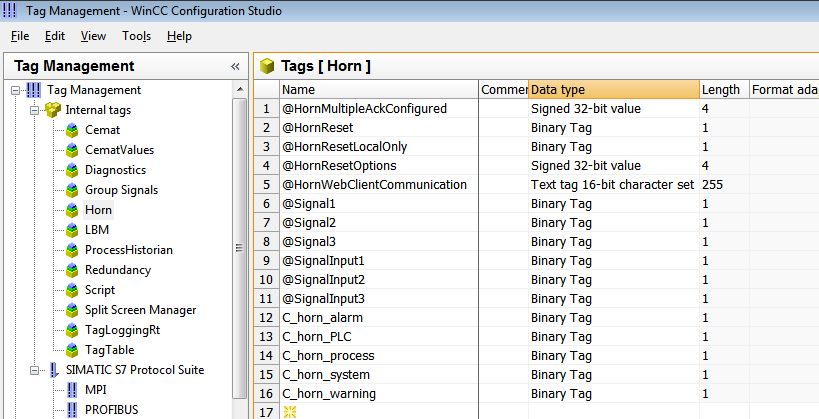Sort by the Name column header
The width and height of the screenshot is (819, 419).
tap(379, 89)
